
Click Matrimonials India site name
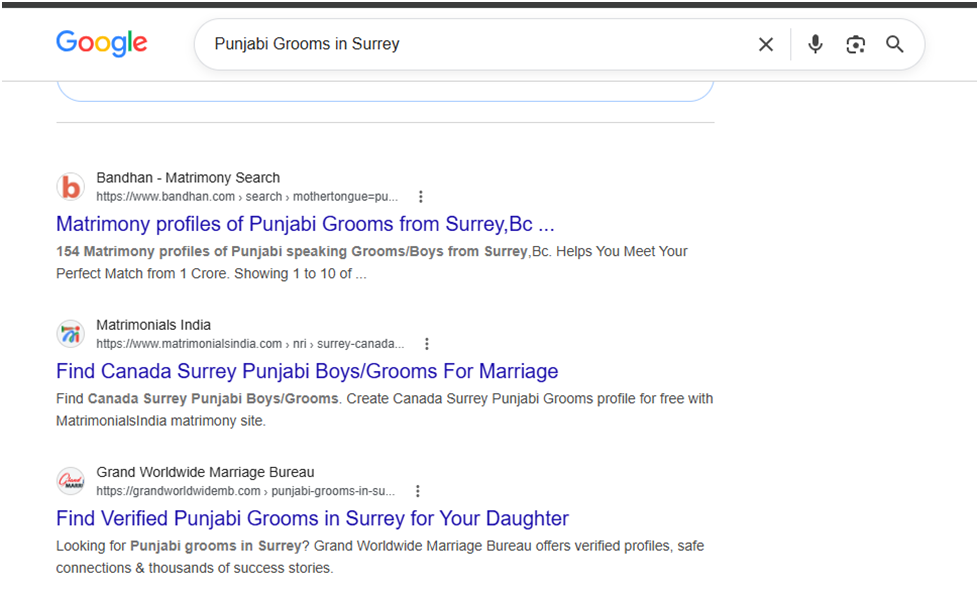[154, 325]
